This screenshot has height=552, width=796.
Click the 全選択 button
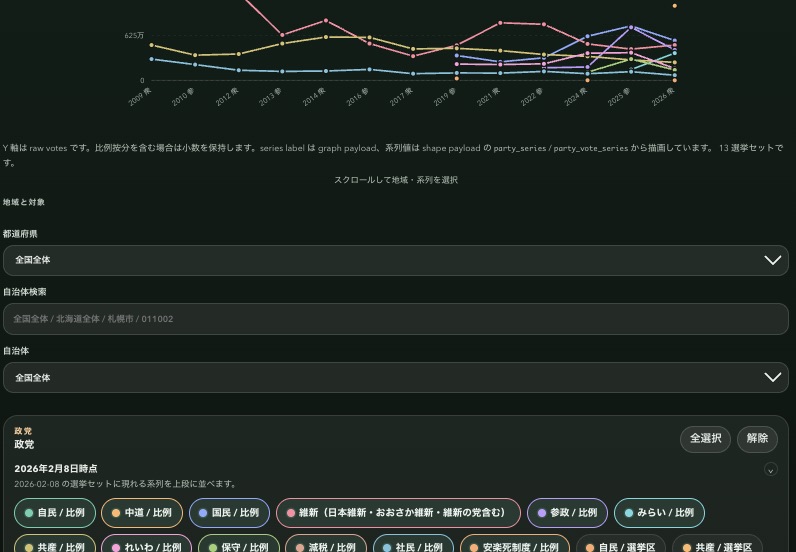(706, 439)
